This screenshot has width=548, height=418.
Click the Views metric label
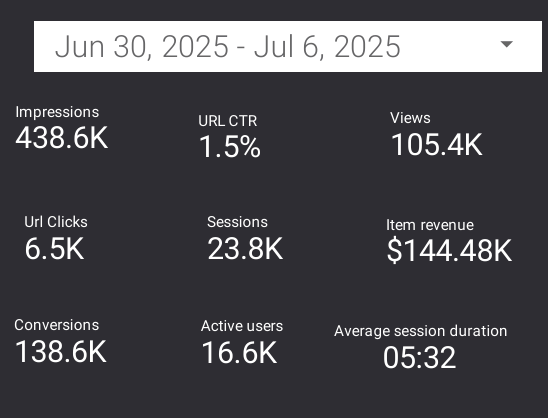point(410,118)
